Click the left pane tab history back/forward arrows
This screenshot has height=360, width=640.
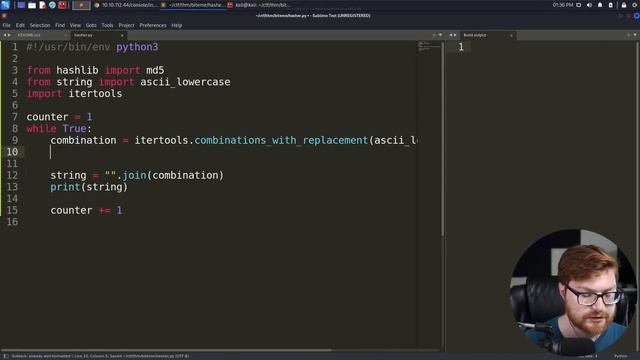(7, 36)
